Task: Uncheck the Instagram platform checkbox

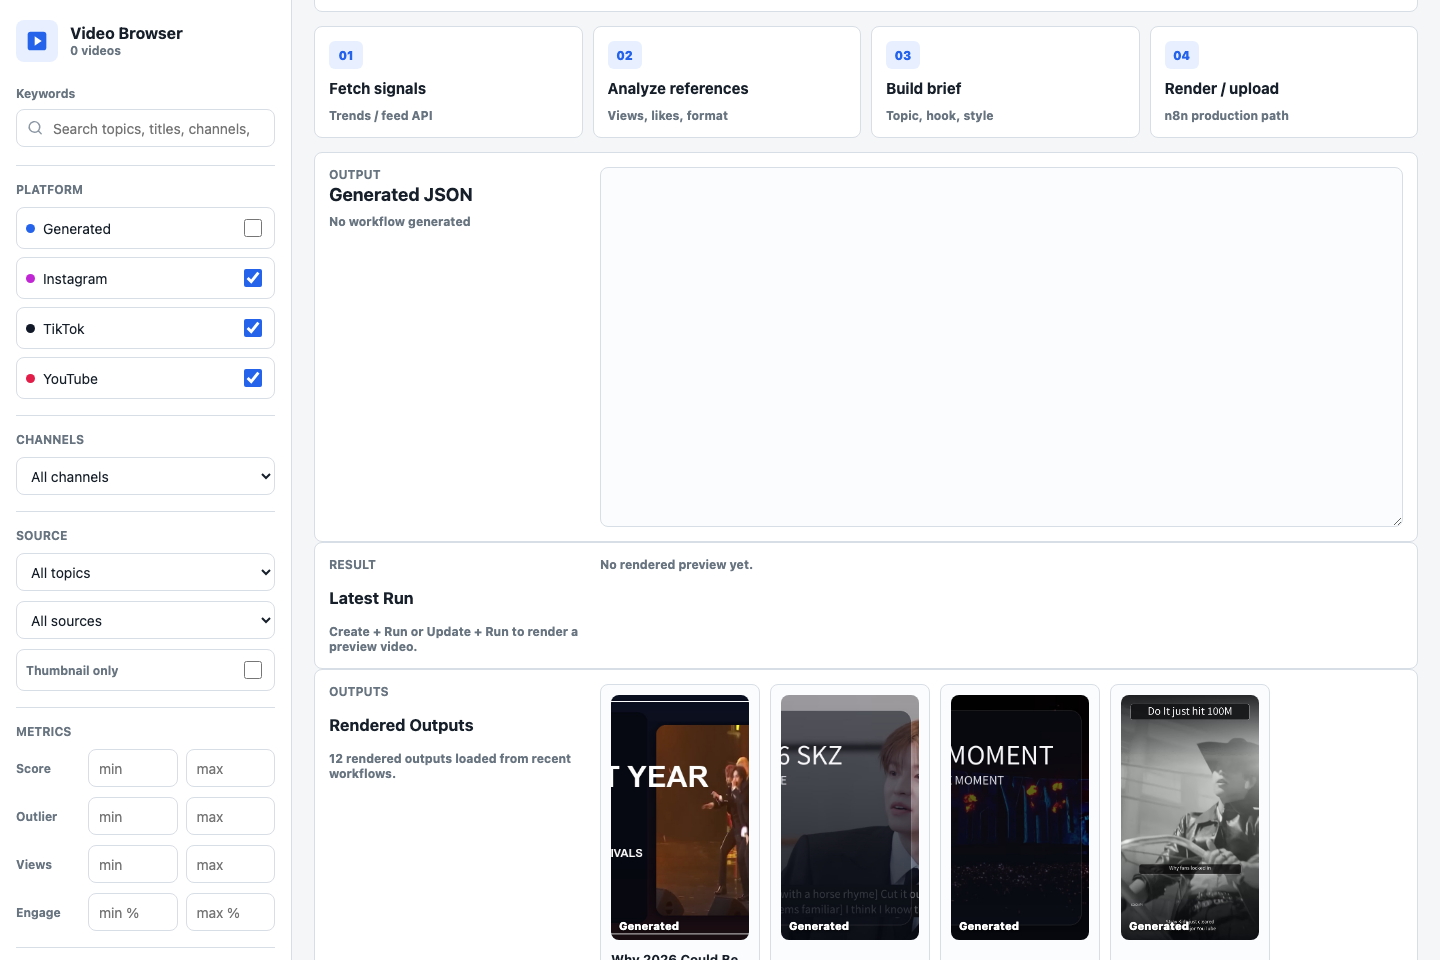Action: (x=253, y=278)
